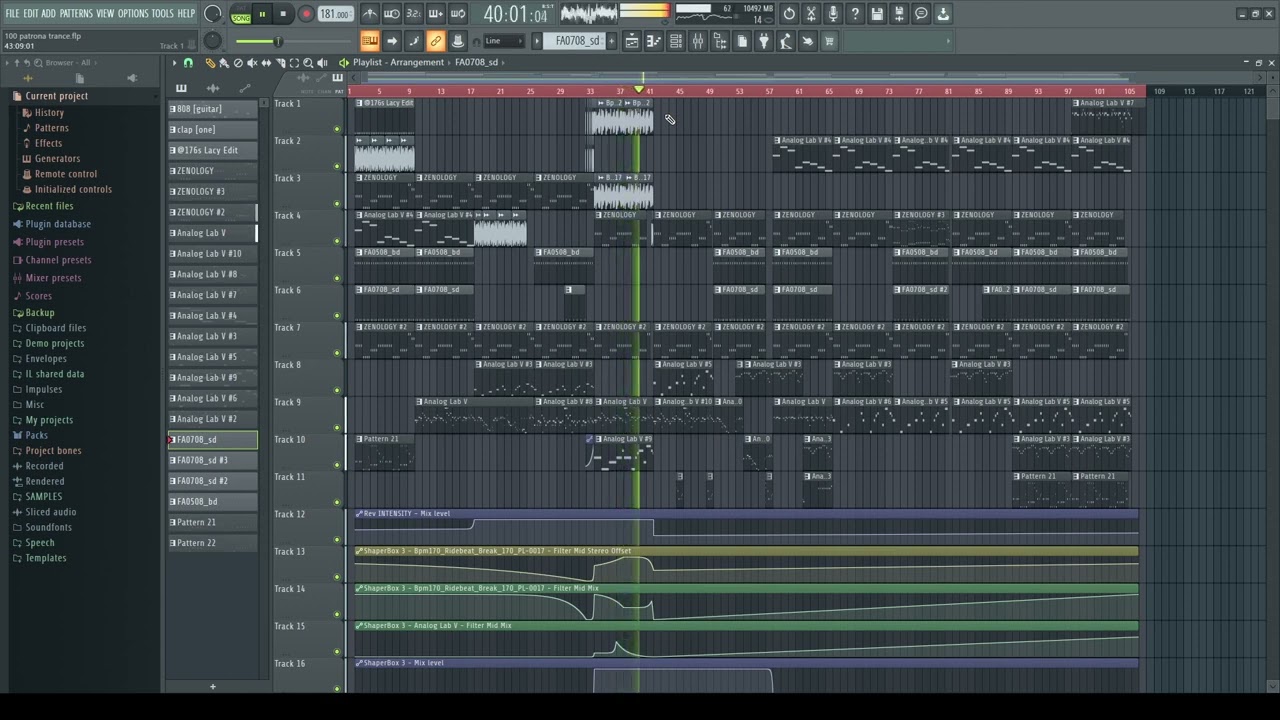The width and height of the screenshot is (1280, 720).
Task: Toggle the playlist snap magnet icon
Action: pyautogui.click(x=188, y=63)
